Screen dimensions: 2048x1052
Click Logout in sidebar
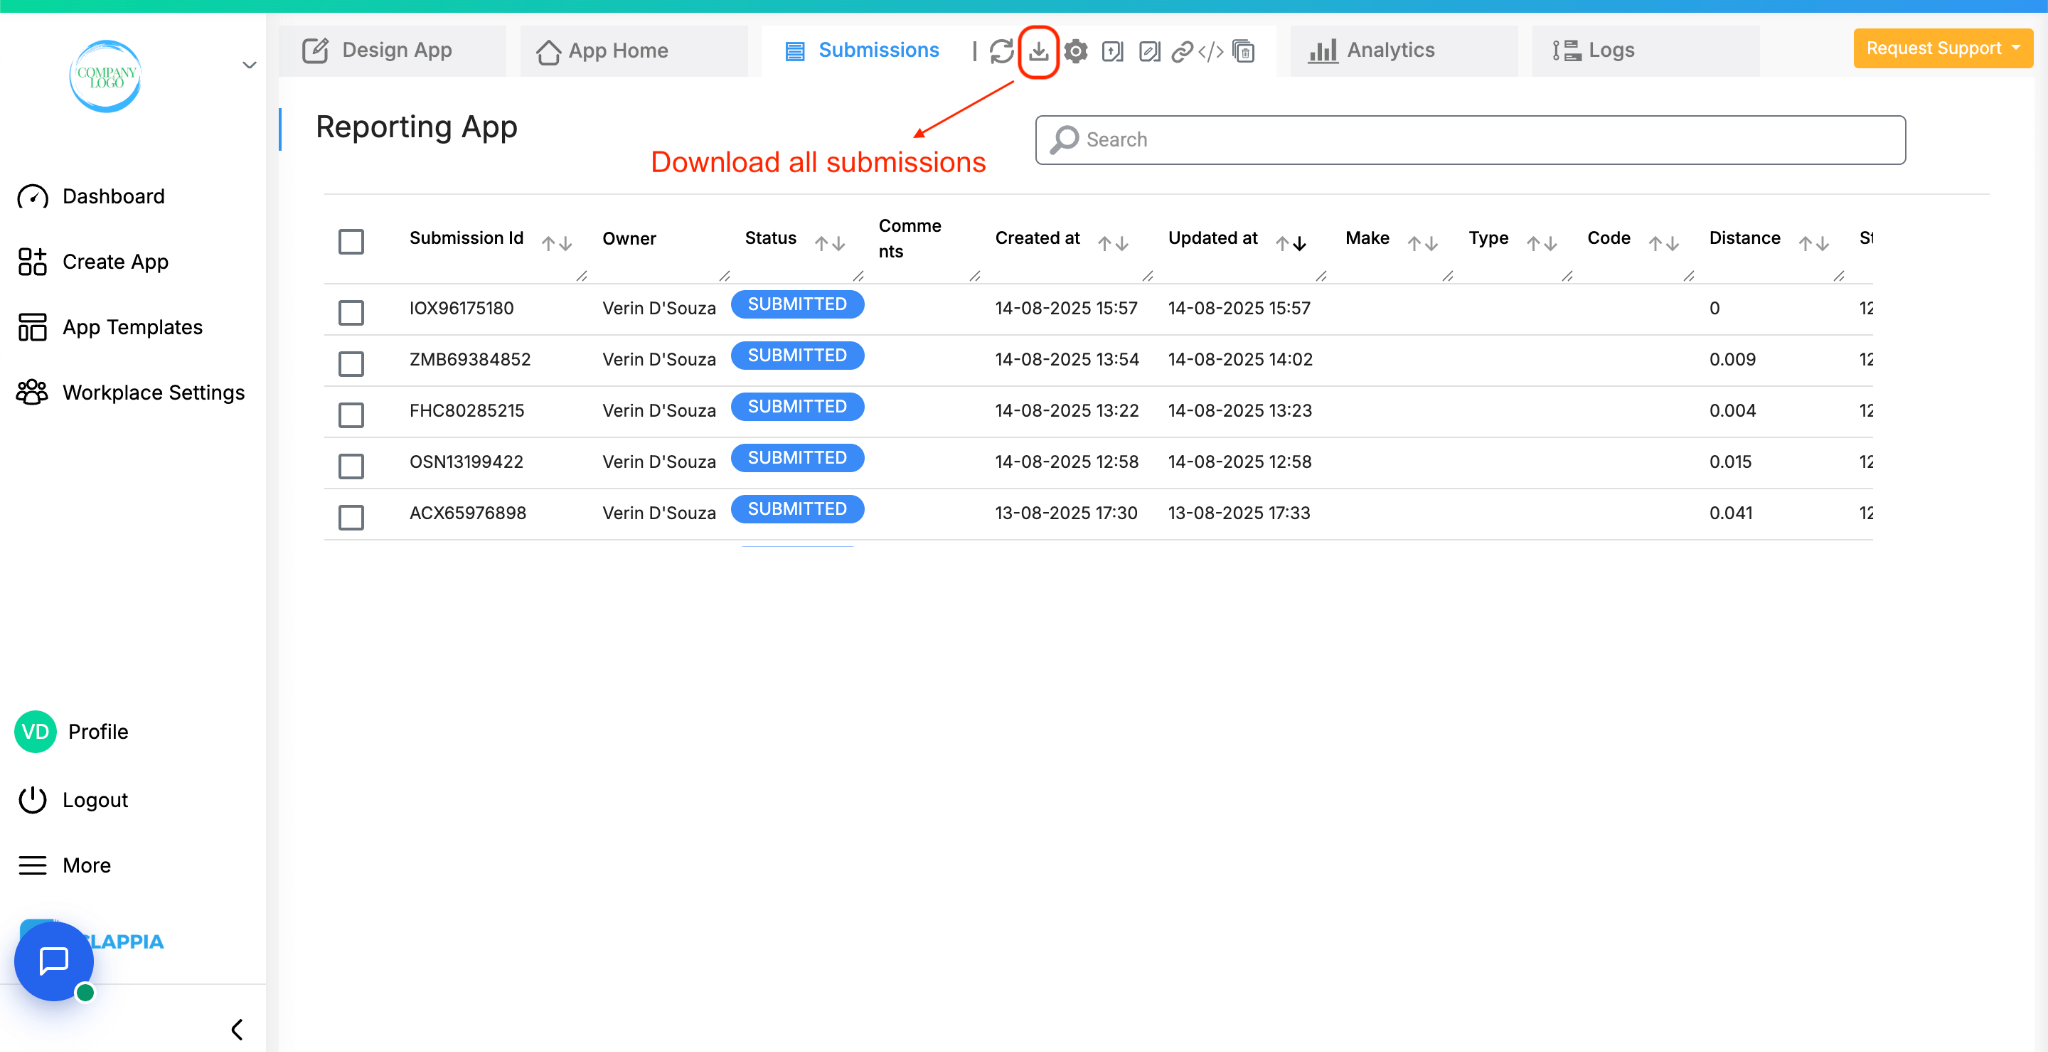[73, 800]
